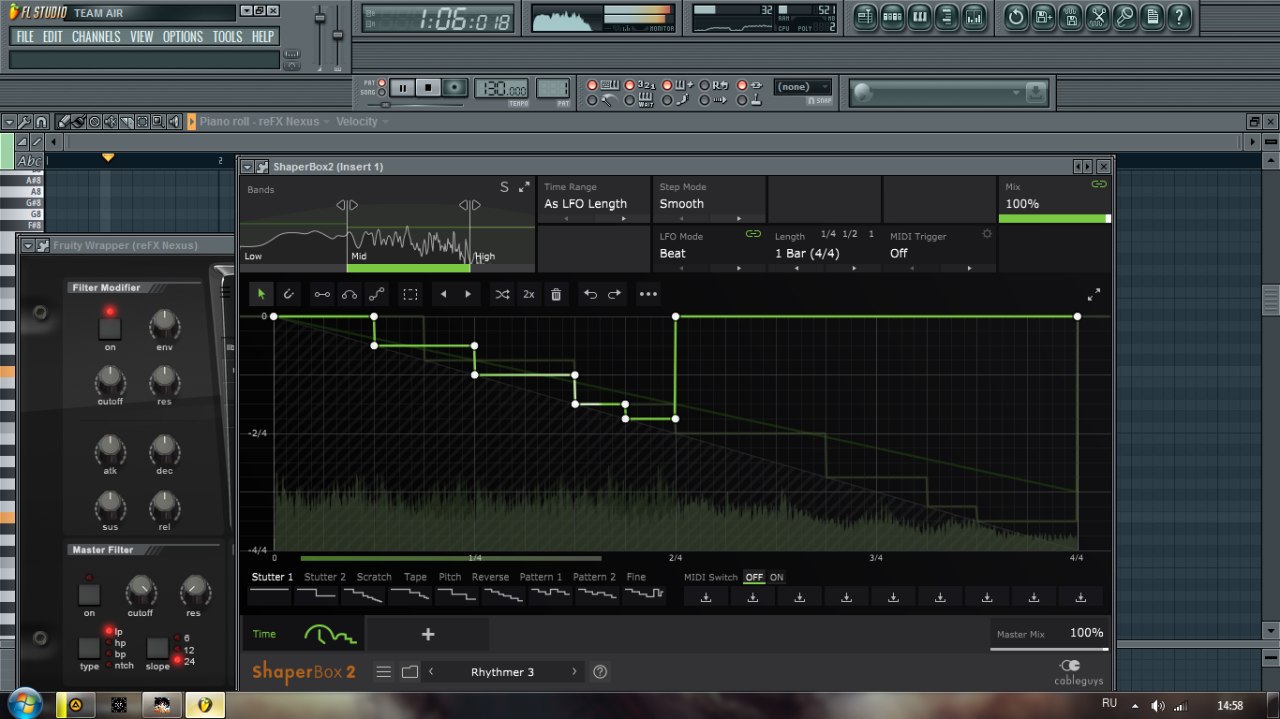Step Time Range to next option
This screenshot has height=719, width=1280.
coord(624,218)
